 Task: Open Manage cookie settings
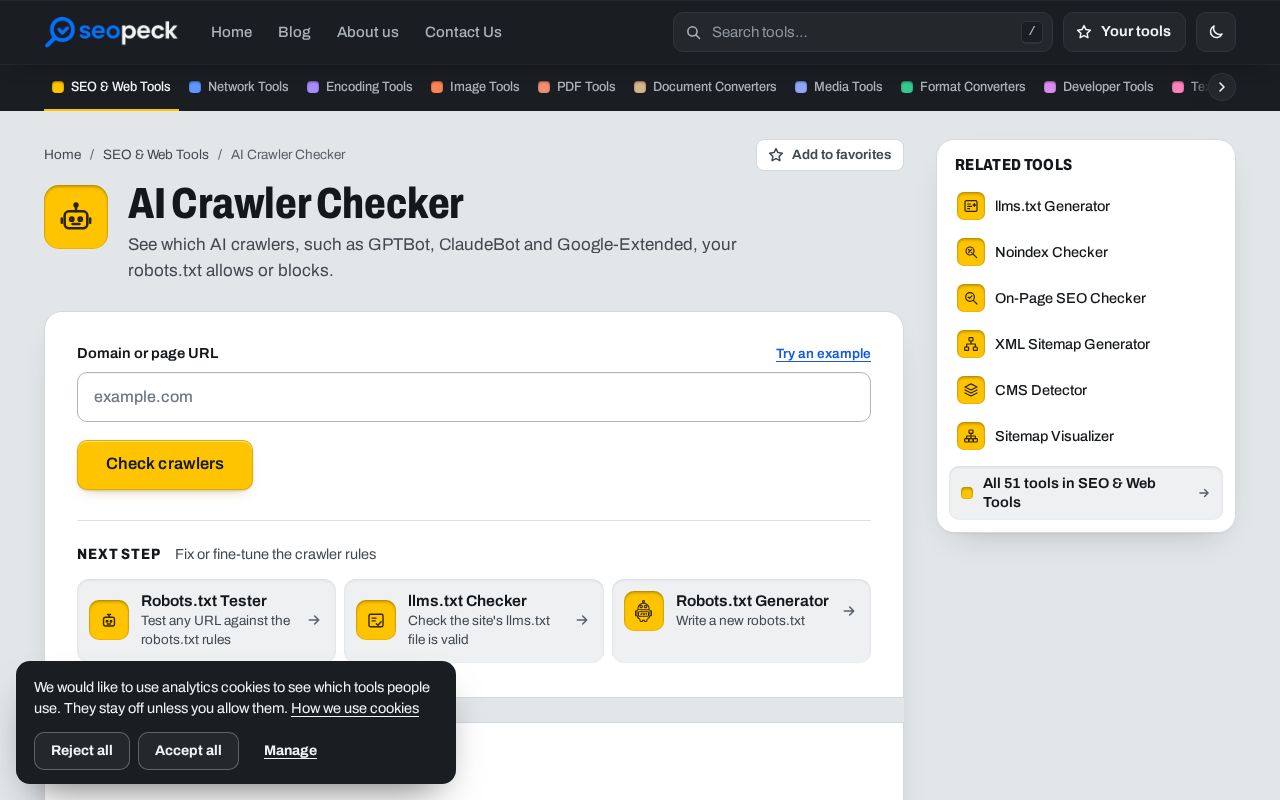click(290, 751)
